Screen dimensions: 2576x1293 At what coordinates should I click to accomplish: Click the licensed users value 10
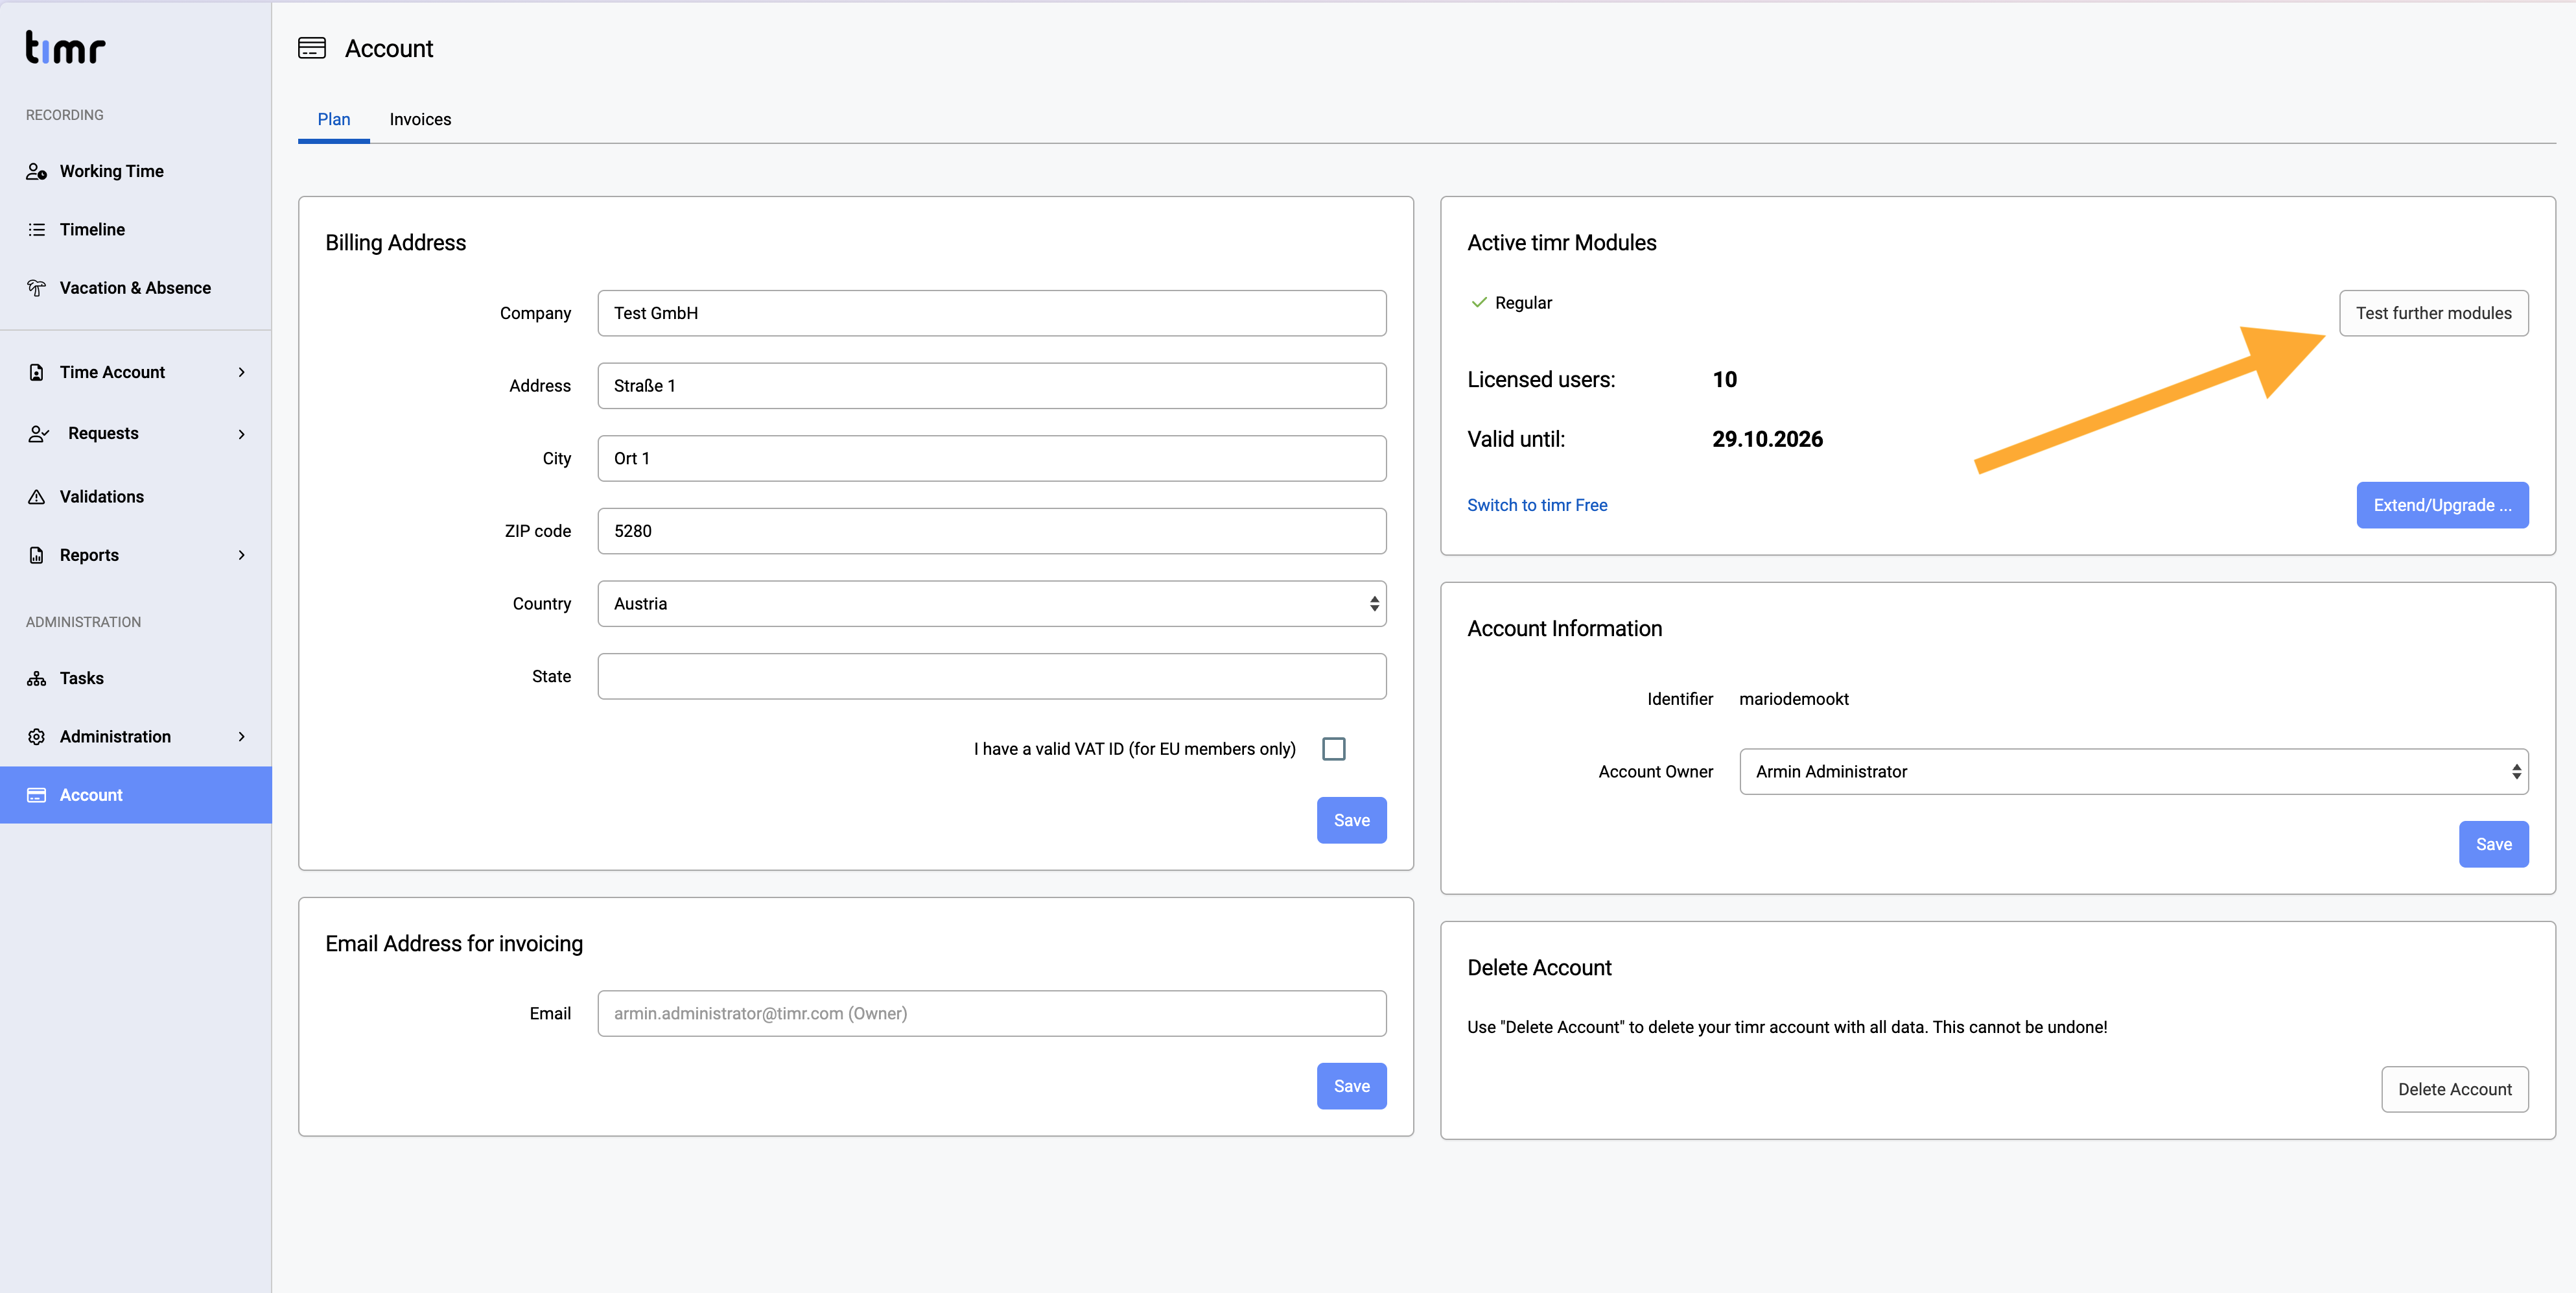(1724, 380)
